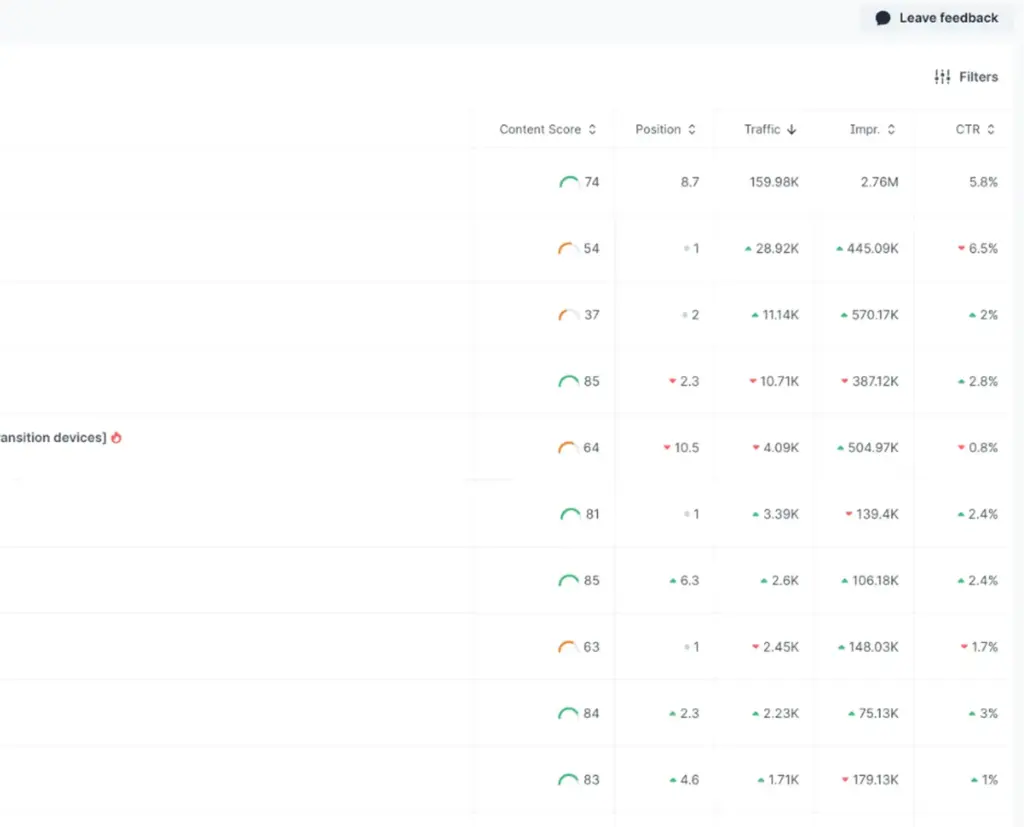Click the green gauge icon for score 83

[568, 780]
